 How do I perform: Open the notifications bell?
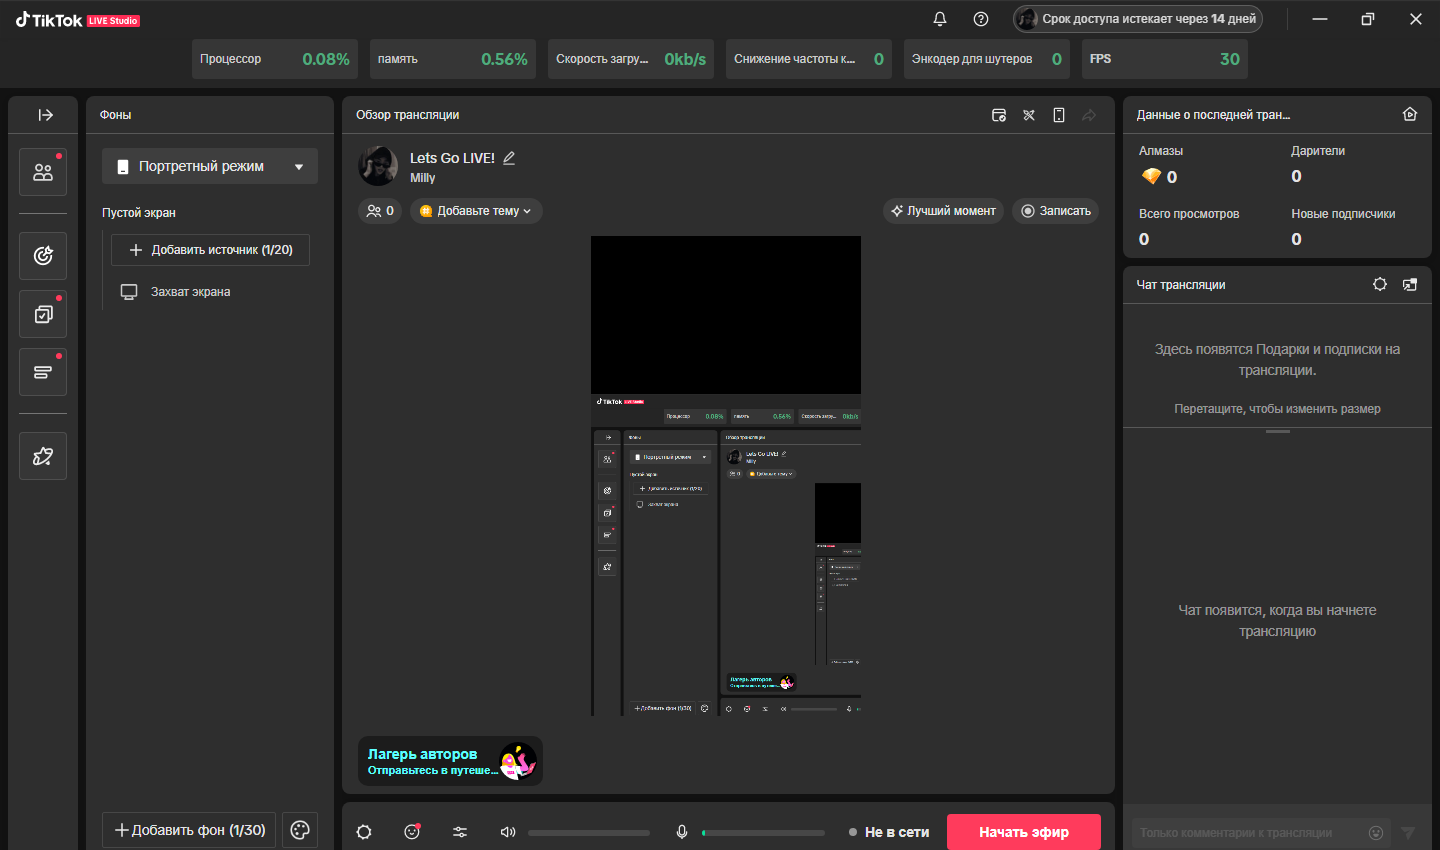(x=940, y=19)
